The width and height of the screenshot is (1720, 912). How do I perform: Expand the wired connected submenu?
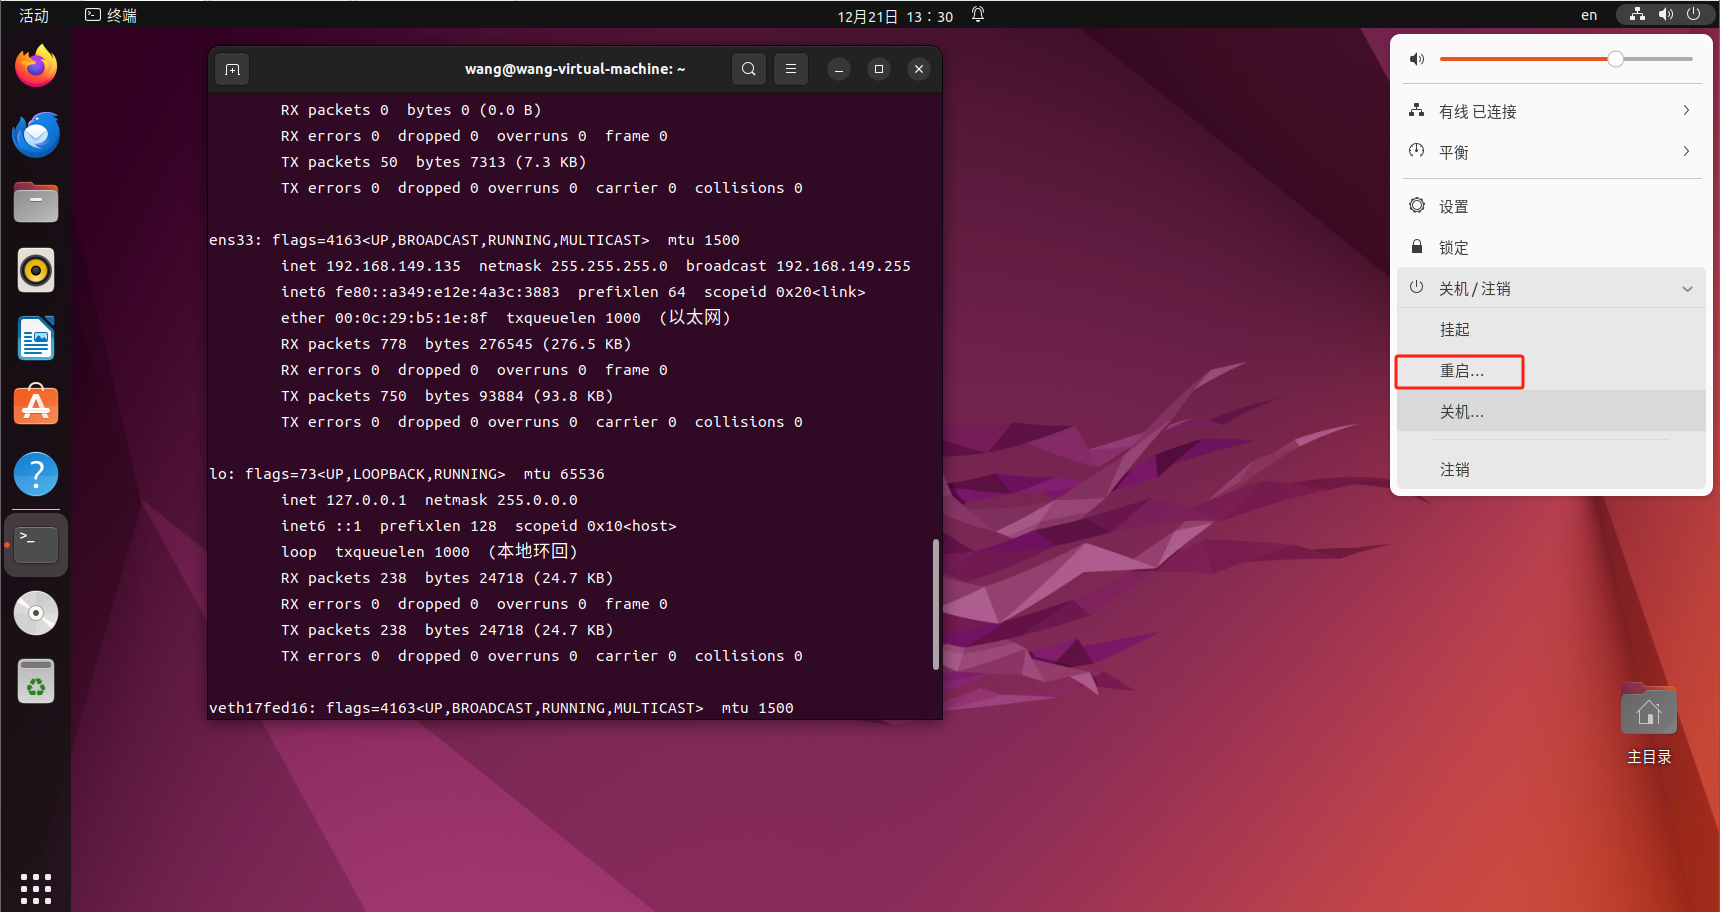[x=1550, y=111]
